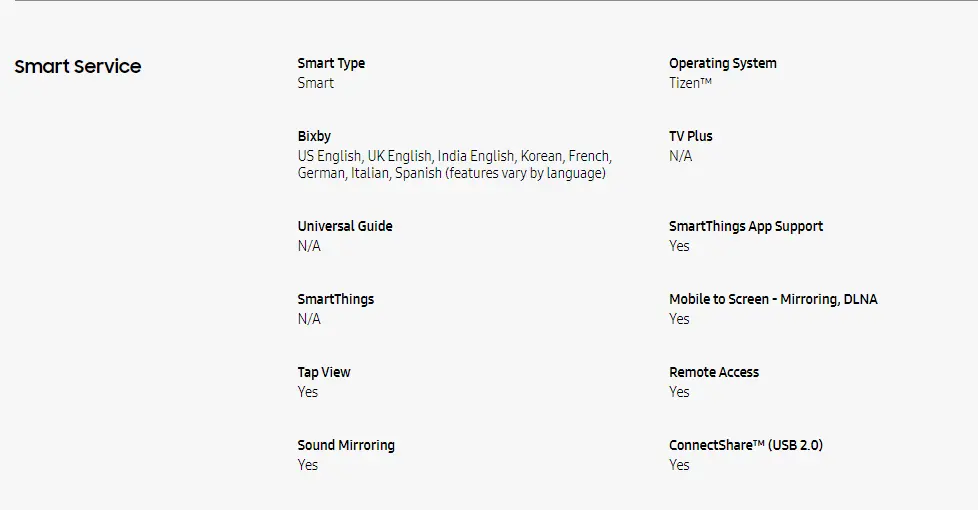Click the Bixby spec label
The width and height of the screenshot is (978, 510).
tap(314, 136)
